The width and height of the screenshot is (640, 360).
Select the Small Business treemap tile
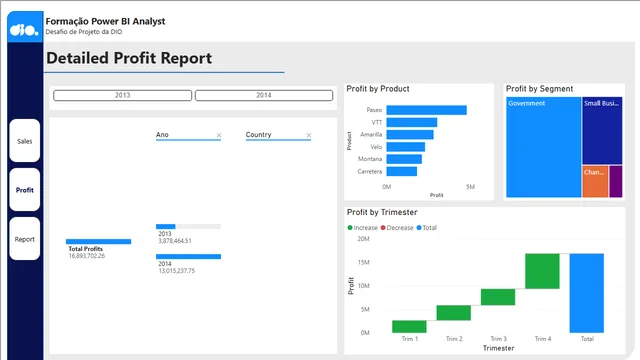(602, 131)
